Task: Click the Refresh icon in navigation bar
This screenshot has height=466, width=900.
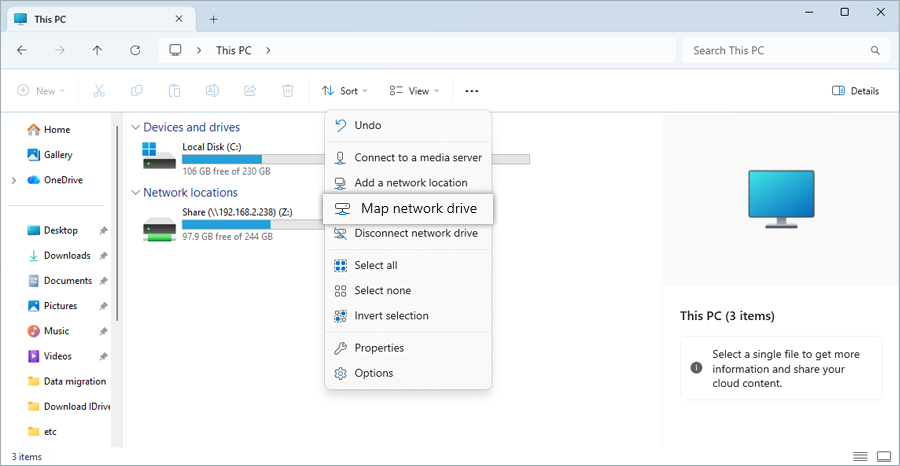Action: tap(135, 50)
